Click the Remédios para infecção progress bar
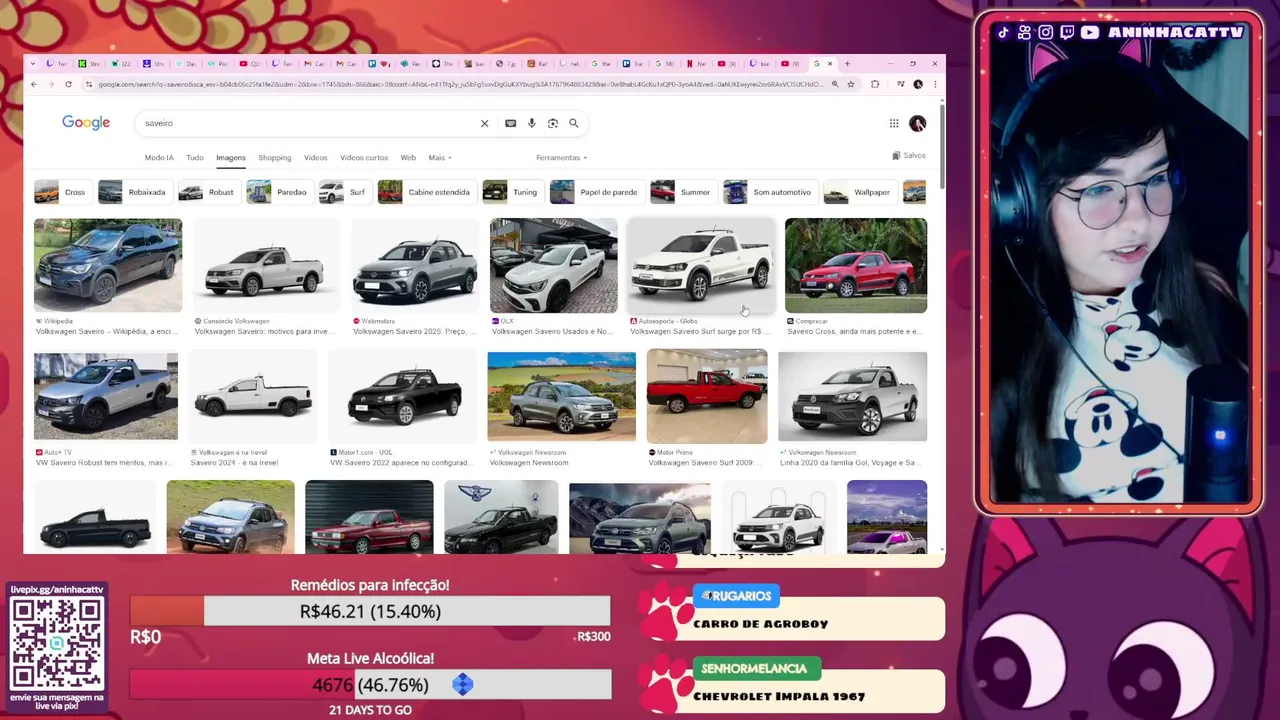This screenshot has height=720, width=1280. pos(370,611)
